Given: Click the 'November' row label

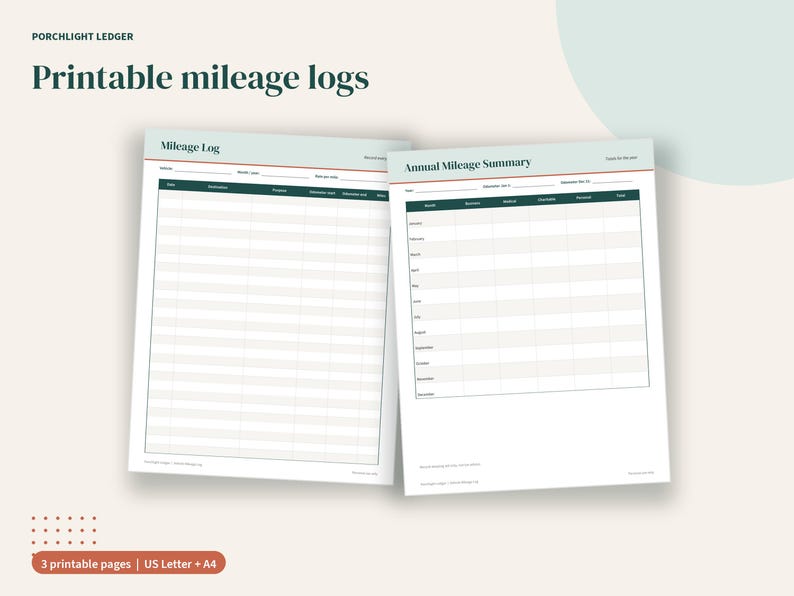Looking at the screenshot, I should tap(425, 379).
